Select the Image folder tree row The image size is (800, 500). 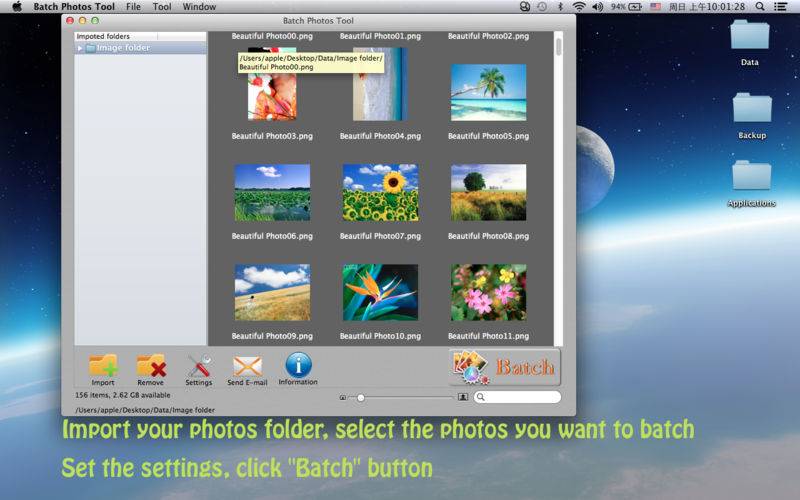pos(140,48)
